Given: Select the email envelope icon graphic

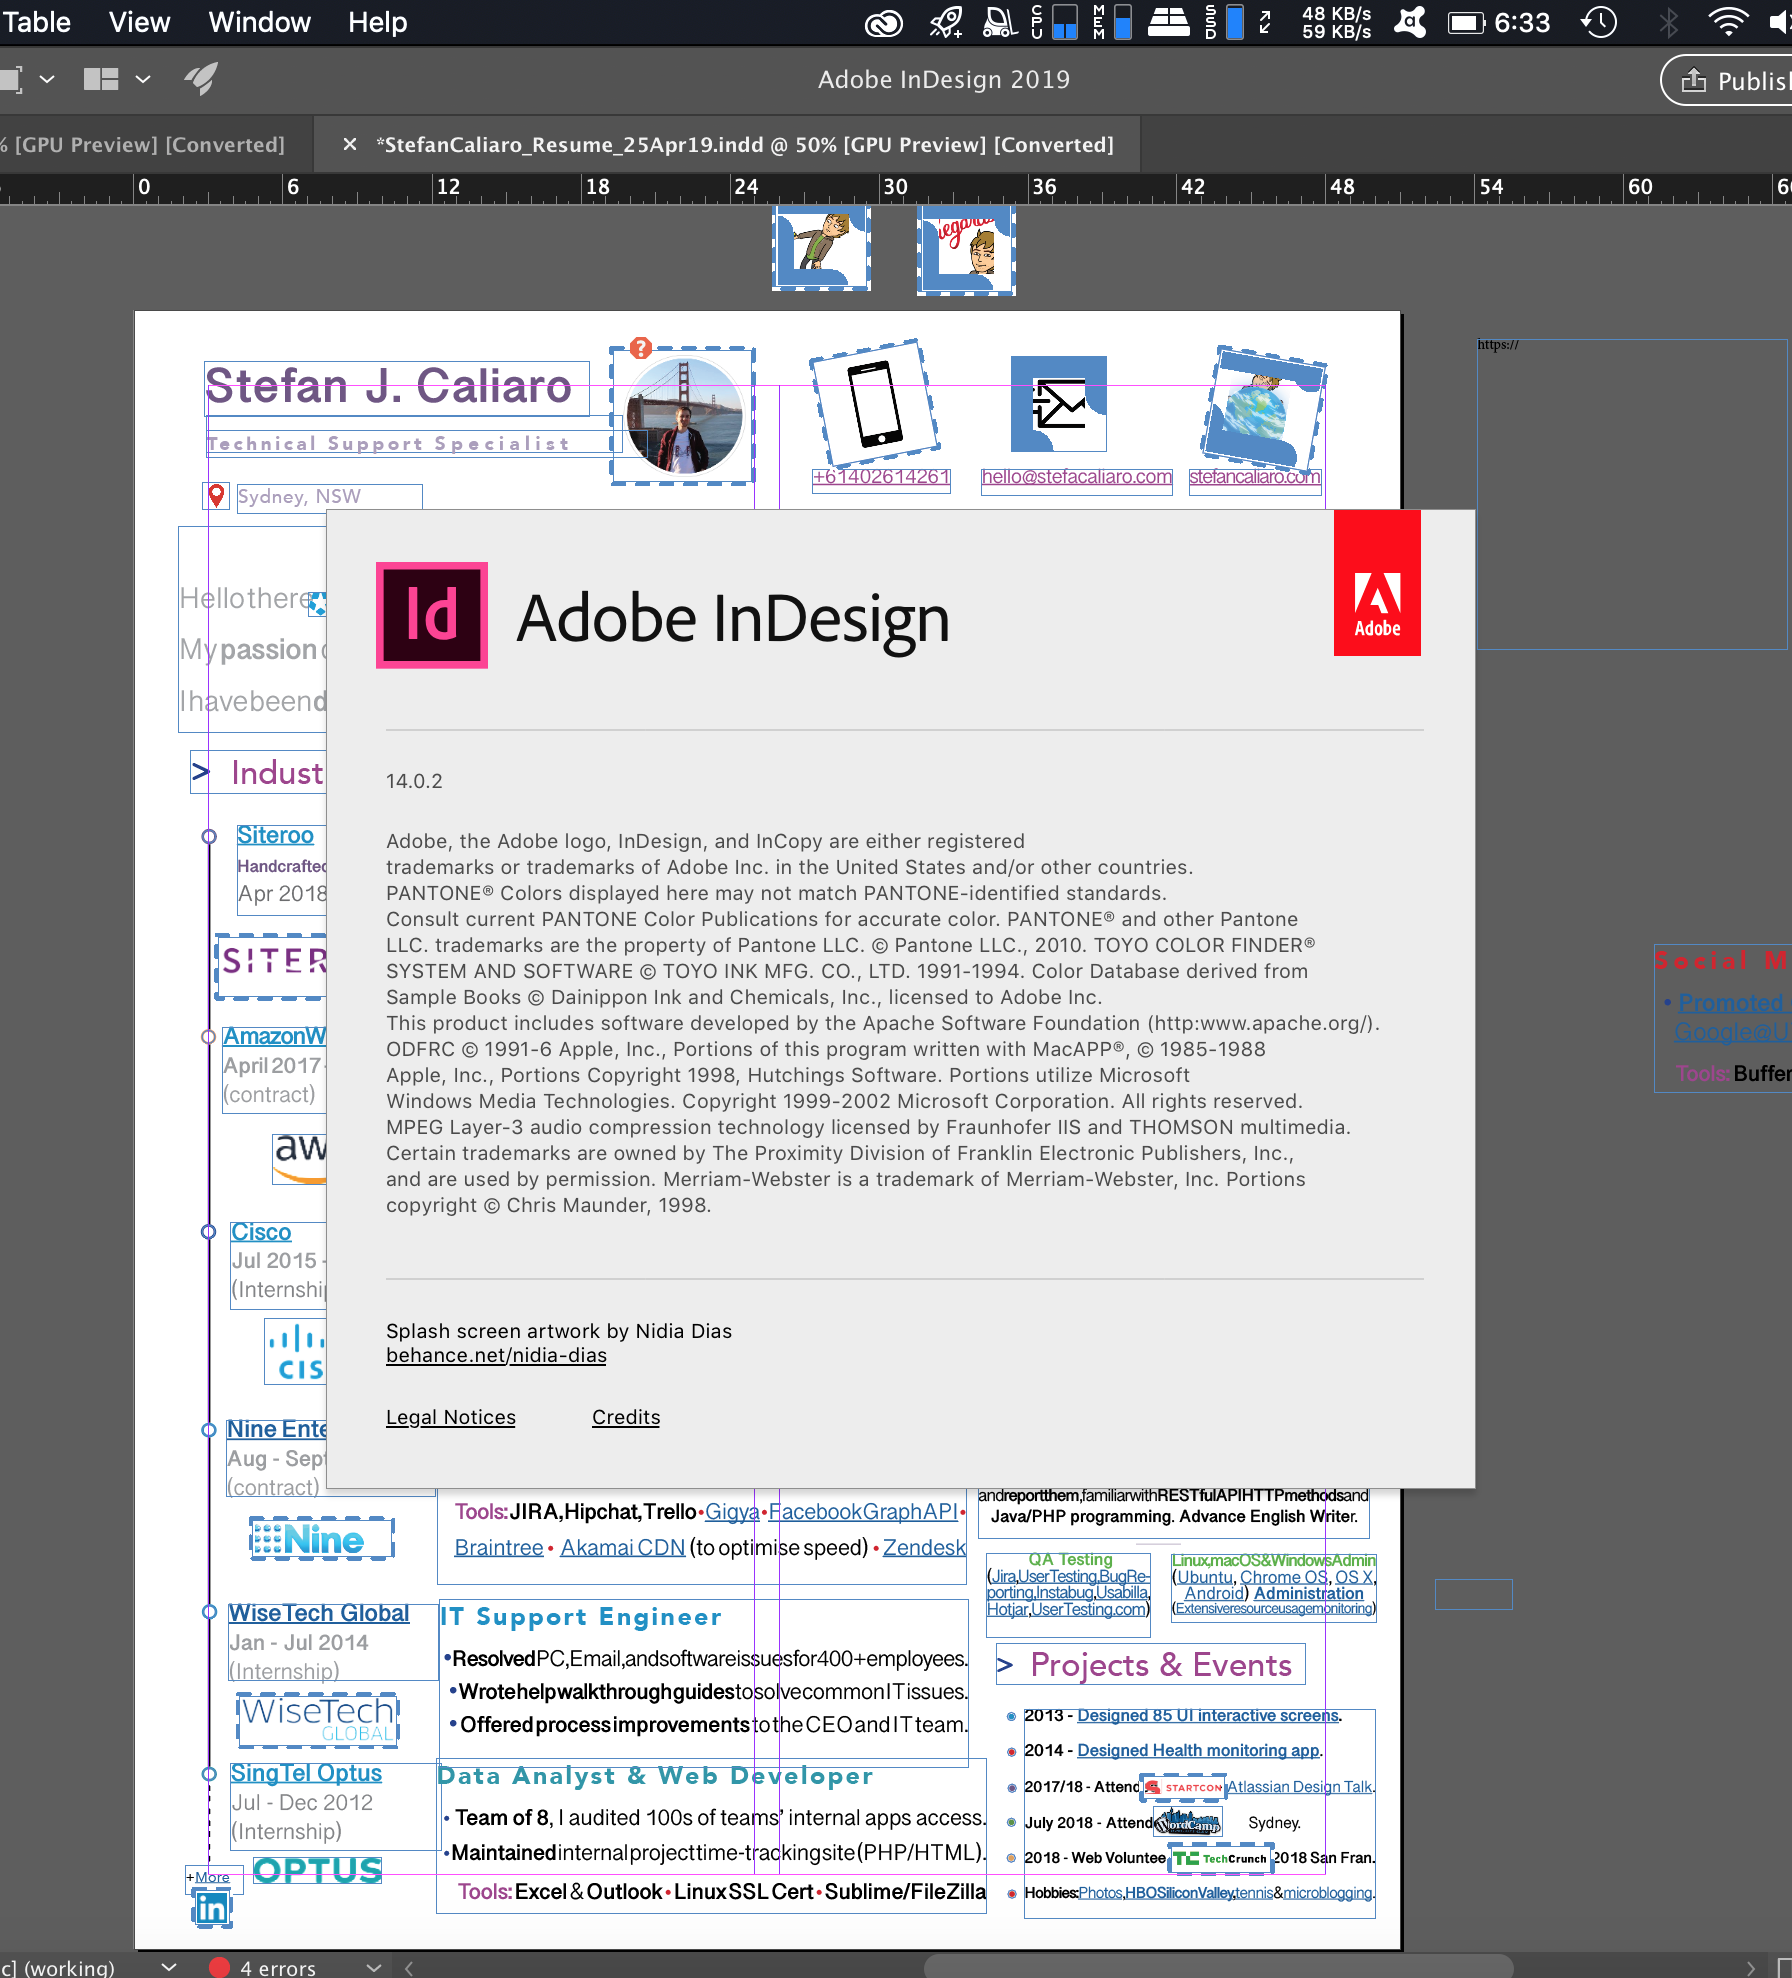Looking at the screenshot, I should point(1059,404).
